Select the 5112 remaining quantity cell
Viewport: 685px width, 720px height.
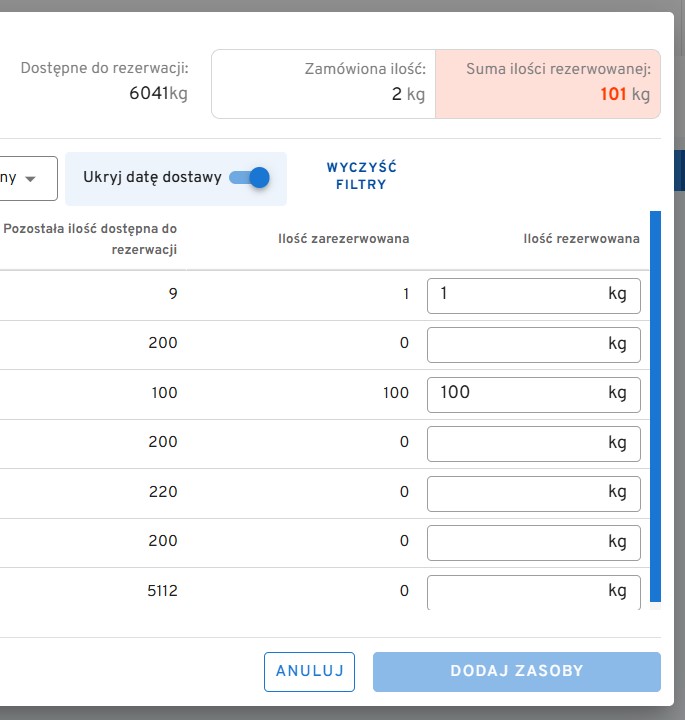pyautogui.click(x=160, y=591)
